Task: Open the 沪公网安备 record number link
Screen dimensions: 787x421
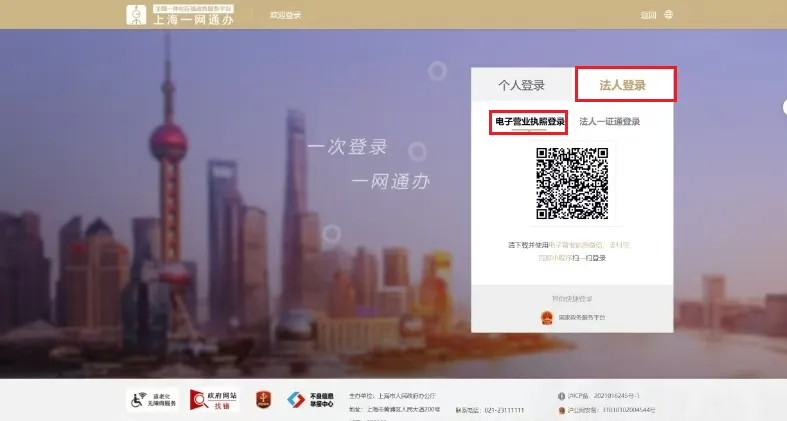Action: point(611,410)
